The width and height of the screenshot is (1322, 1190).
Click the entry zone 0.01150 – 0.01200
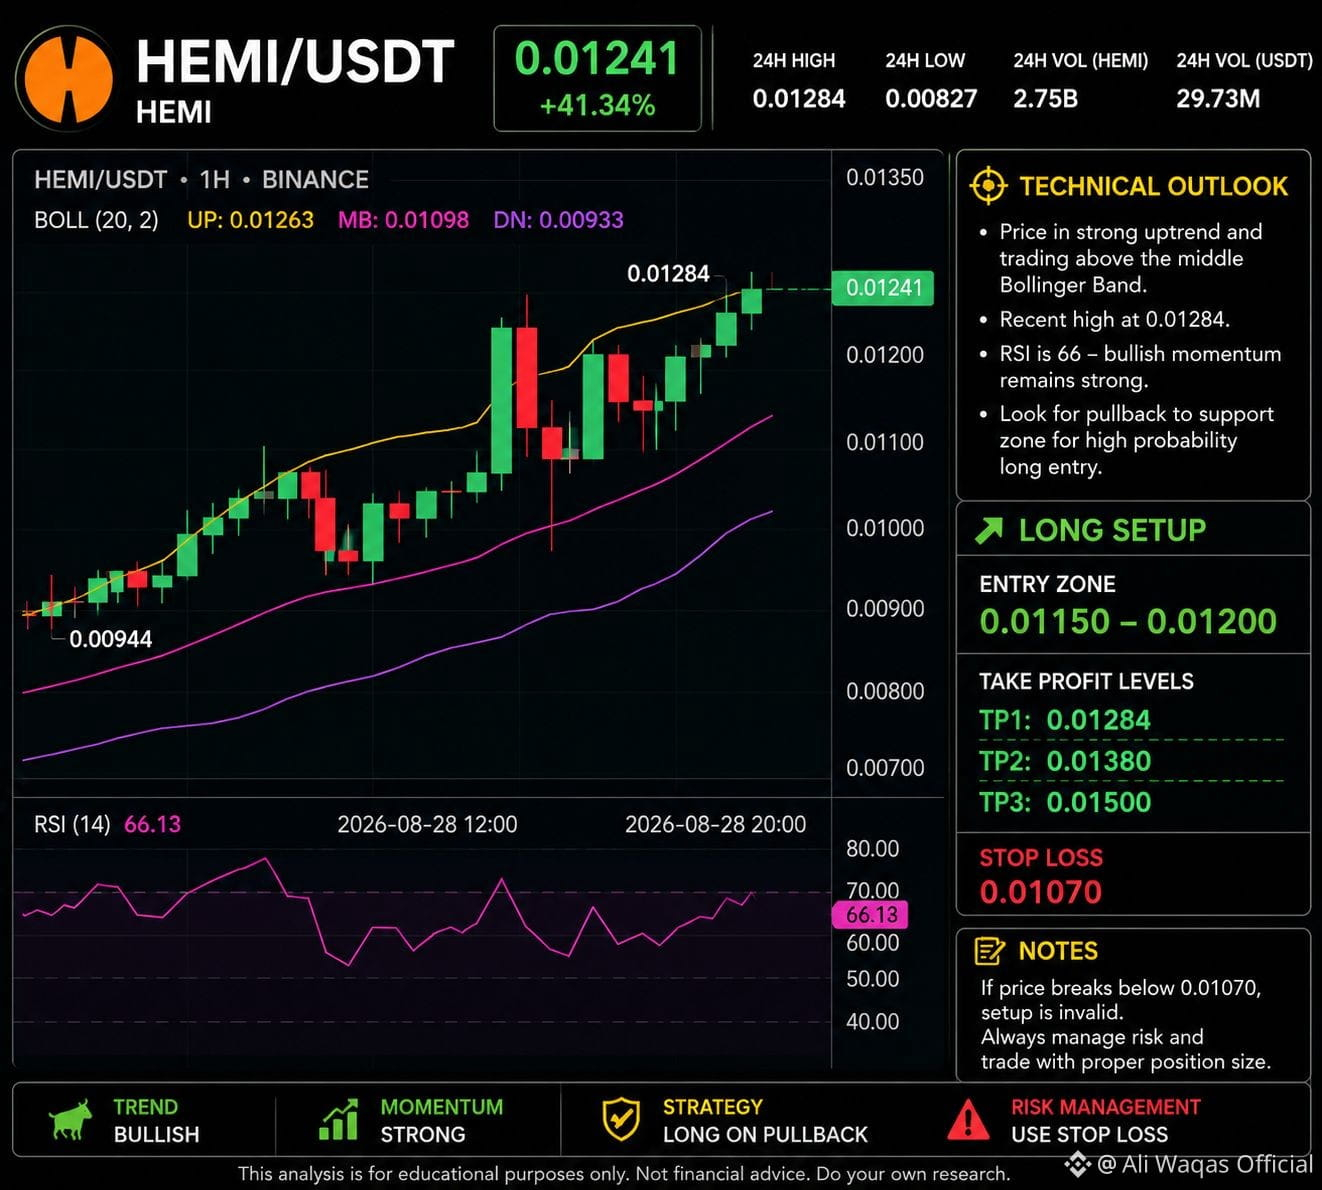[x=1128, y=622]
